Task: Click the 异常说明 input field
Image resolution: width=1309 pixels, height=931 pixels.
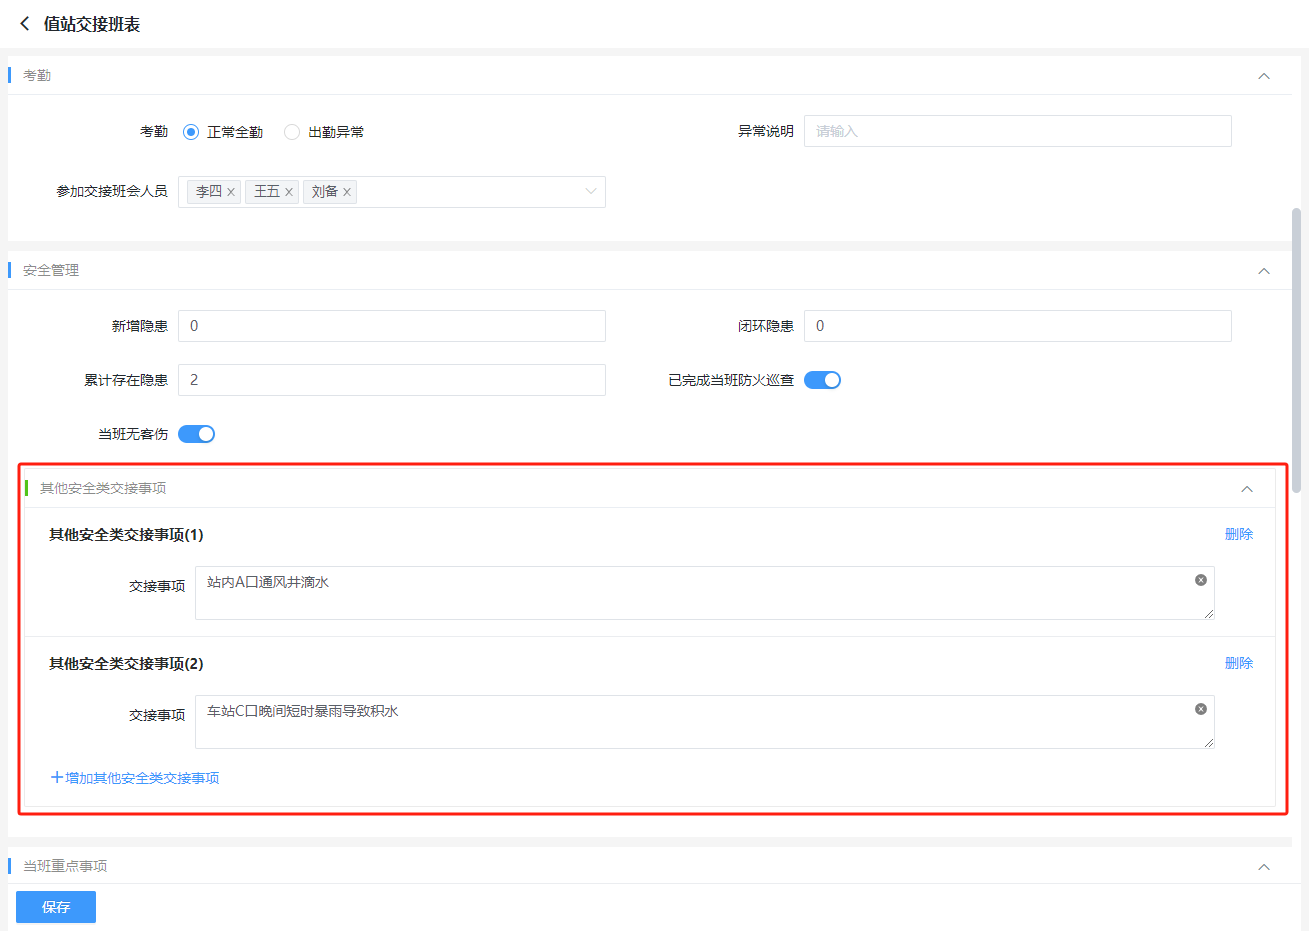Action: point(1017,131)
